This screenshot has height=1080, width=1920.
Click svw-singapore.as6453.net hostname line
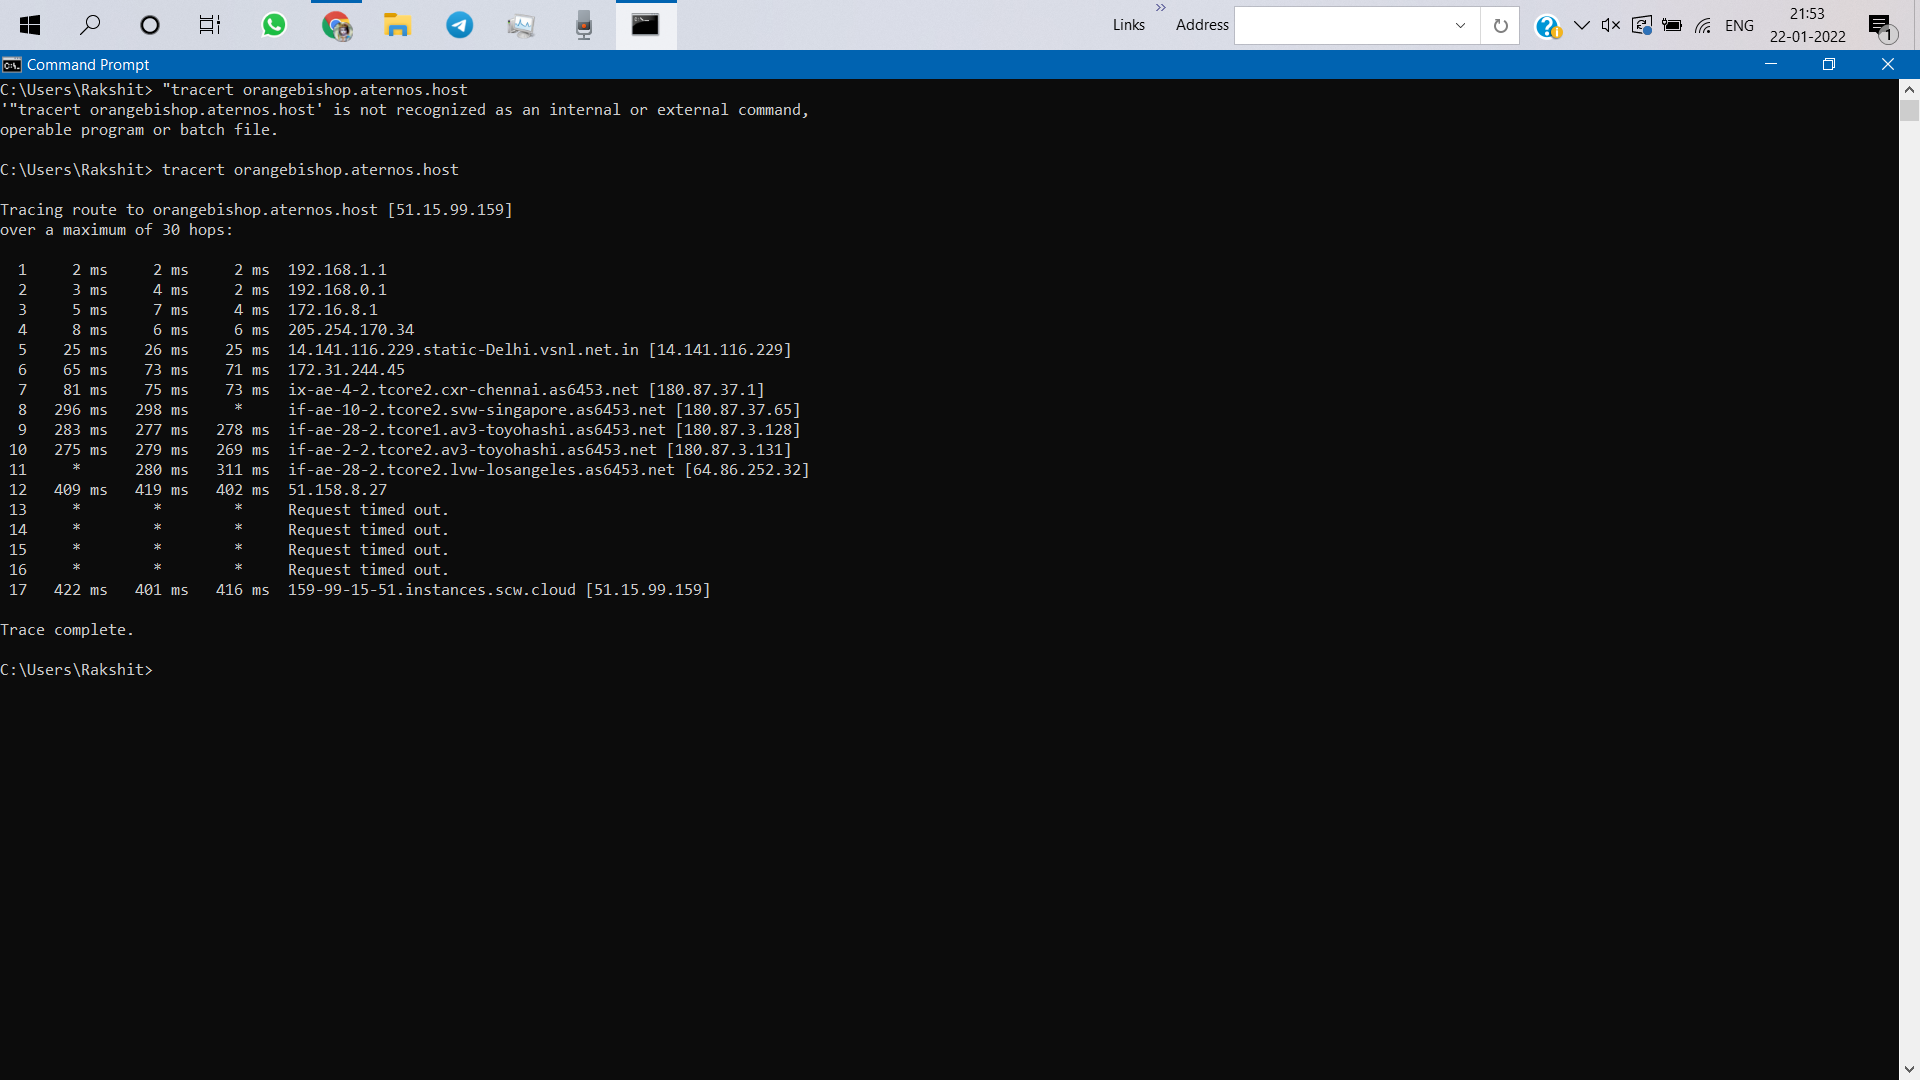(x=544, y=410)
